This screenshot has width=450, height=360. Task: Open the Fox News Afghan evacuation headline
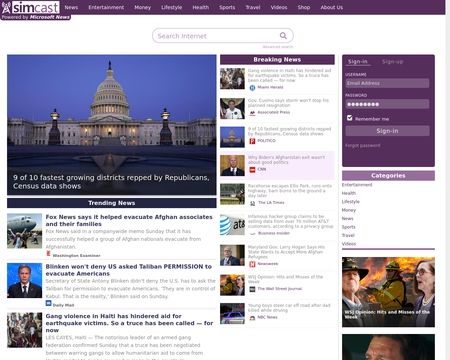(x=129, y=220)
